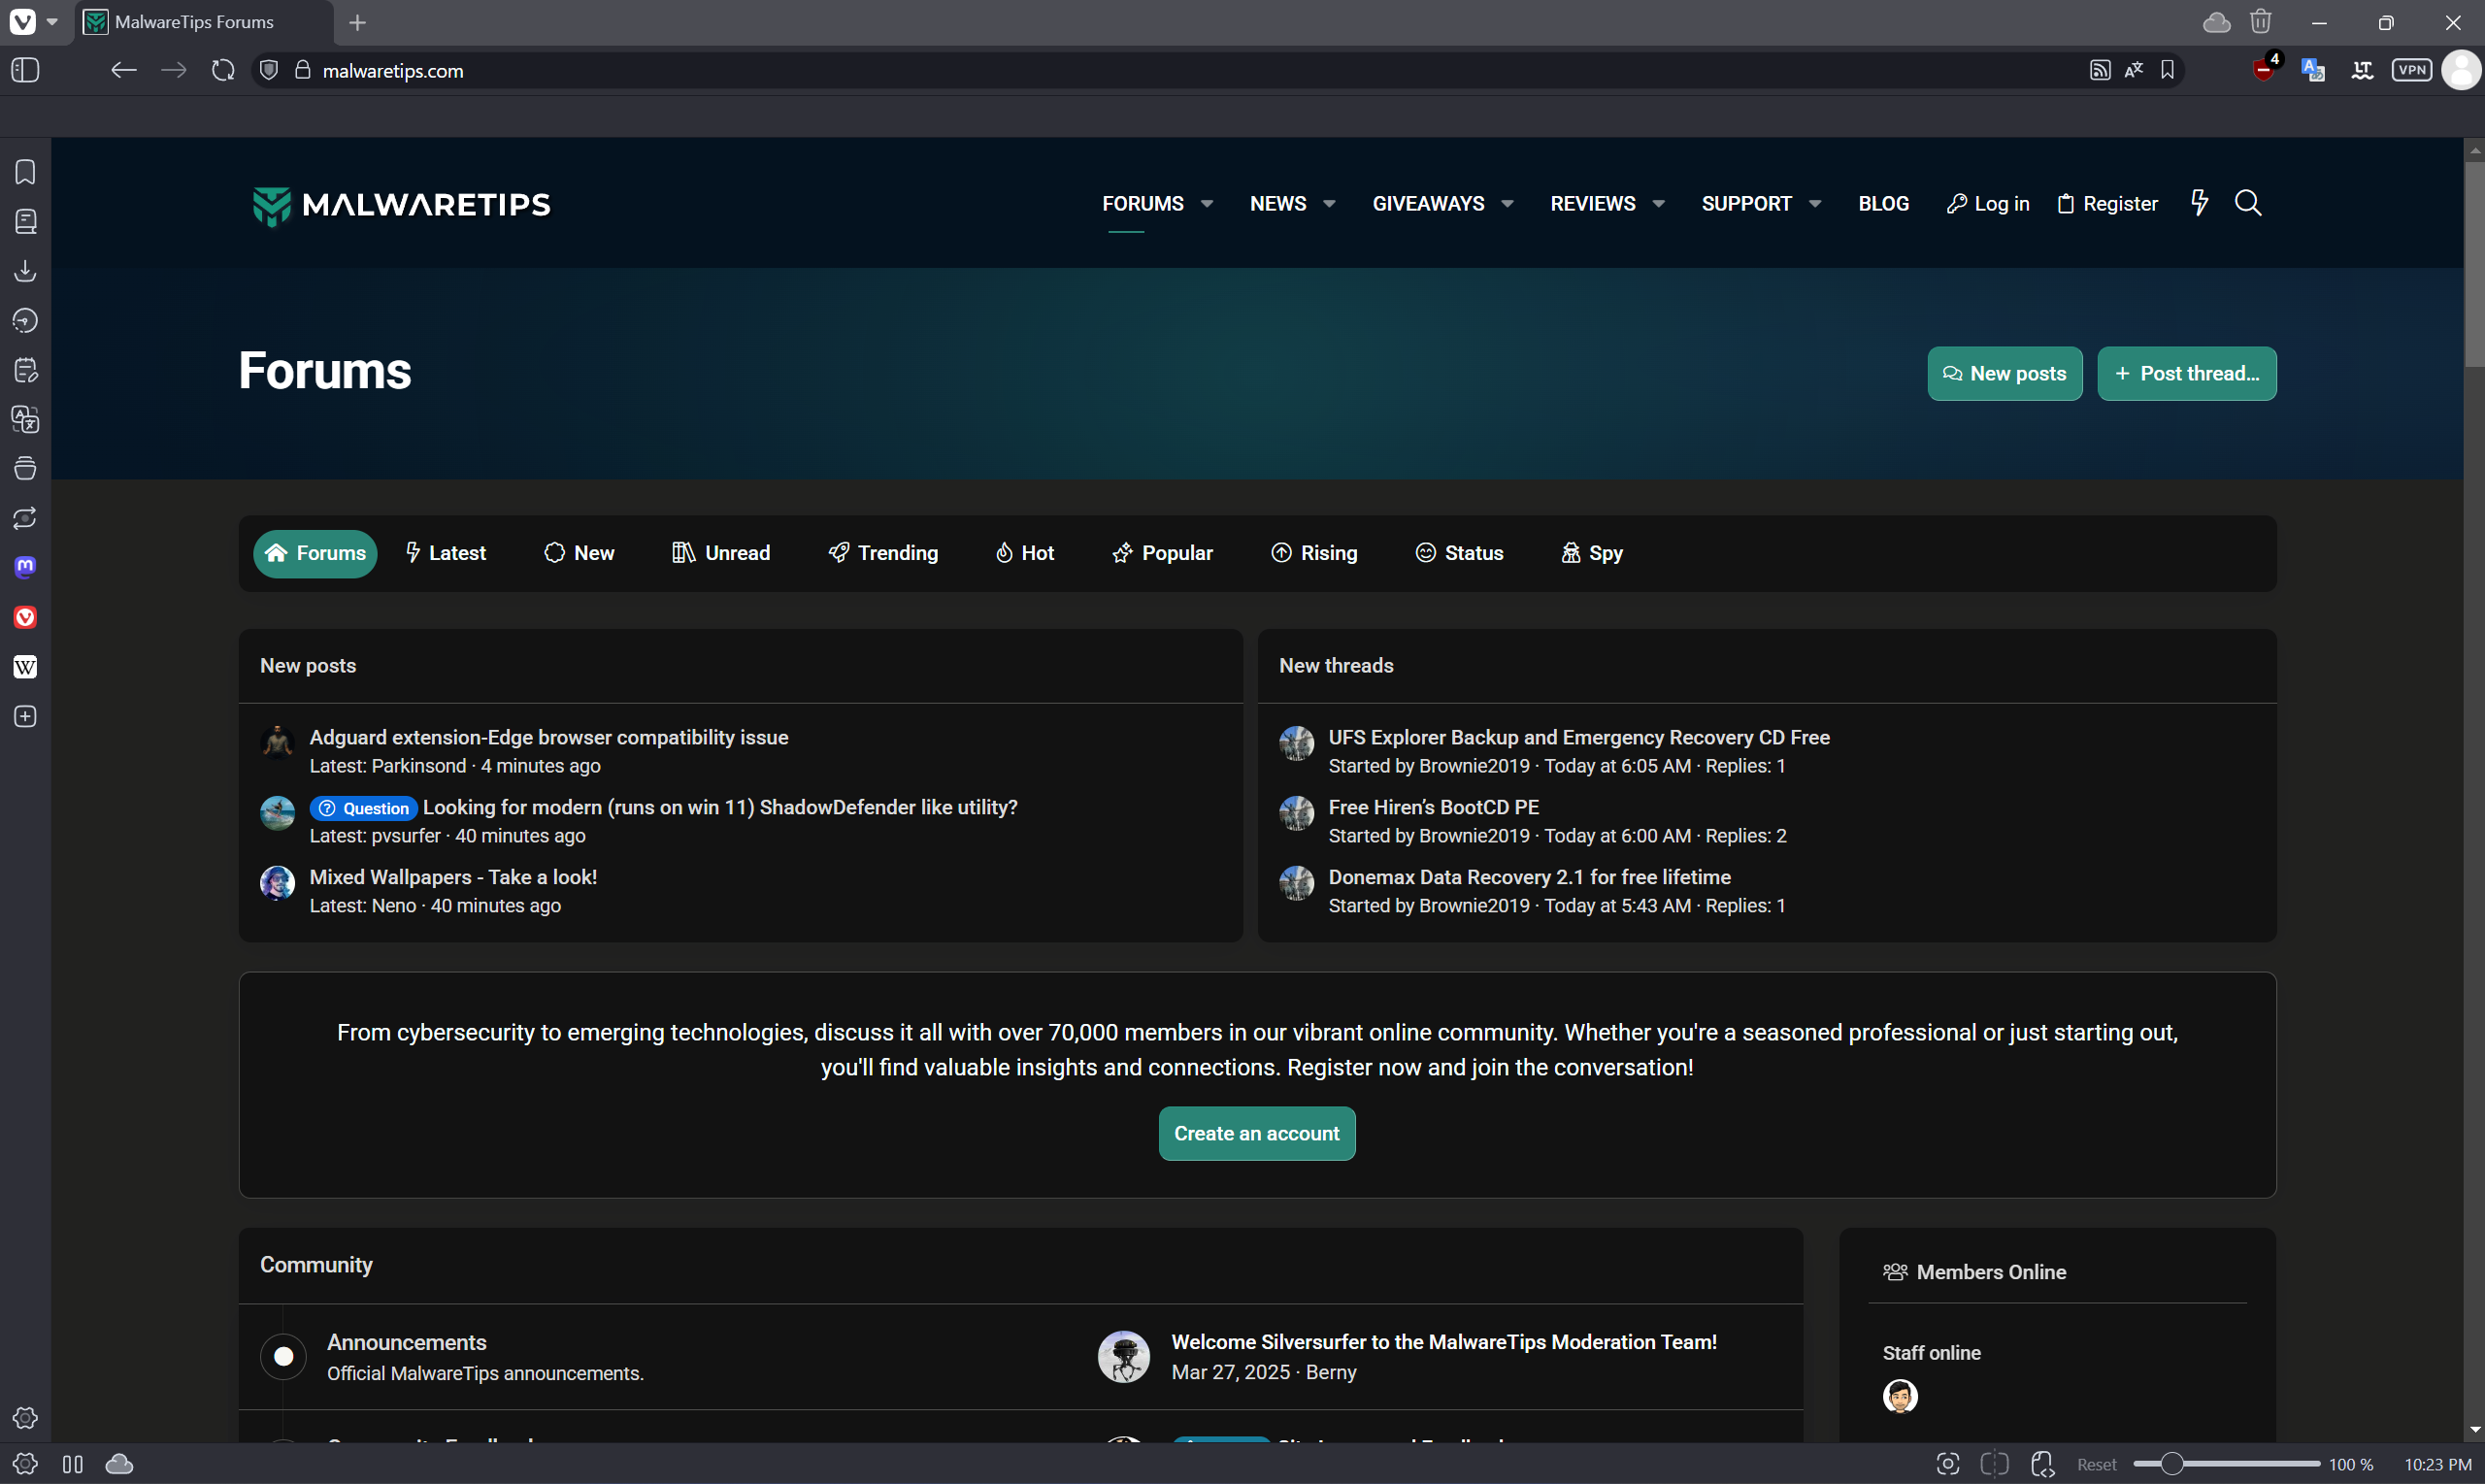Toggle the VPN button in address bar
The height and width of the screenshot is (1484, 2485).
[2411, 70]
